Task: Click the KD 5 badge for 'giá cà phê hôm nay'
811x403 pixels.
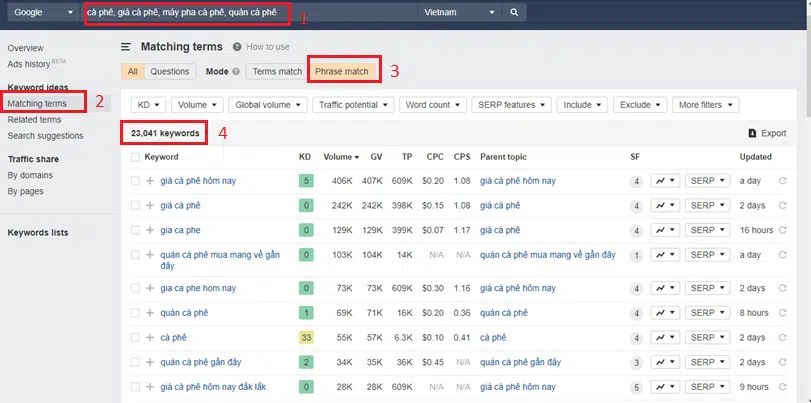Action: 306,181
